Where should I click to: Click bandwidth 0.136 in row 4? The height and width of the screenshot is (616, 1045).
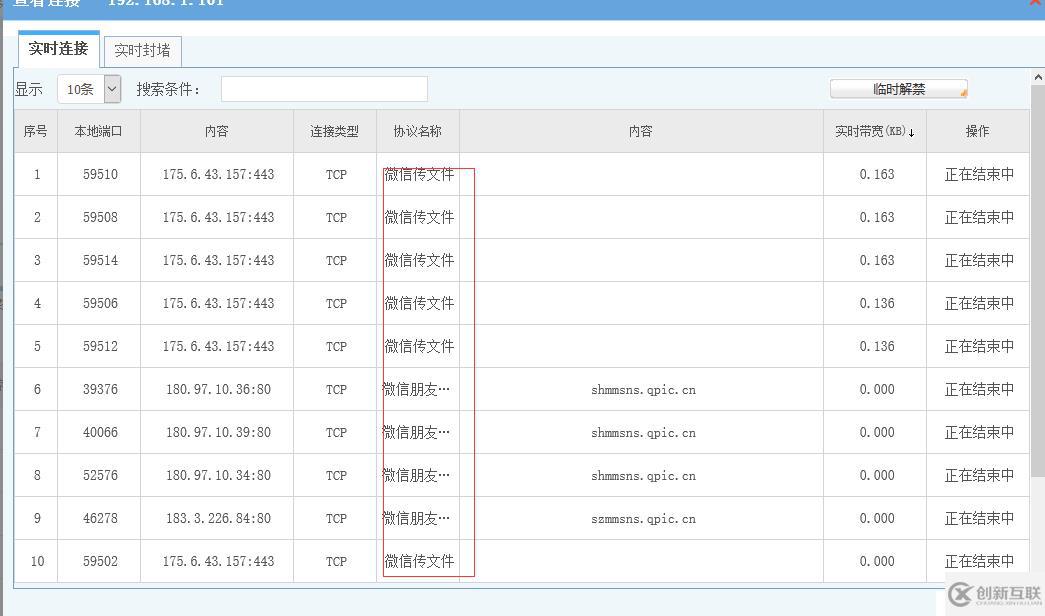pos(877,303)
